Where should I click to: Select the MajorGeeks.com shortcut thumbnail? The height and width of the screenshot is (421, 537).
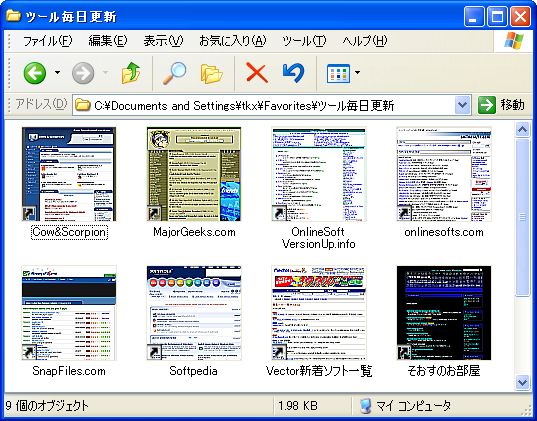pos(194,174)
